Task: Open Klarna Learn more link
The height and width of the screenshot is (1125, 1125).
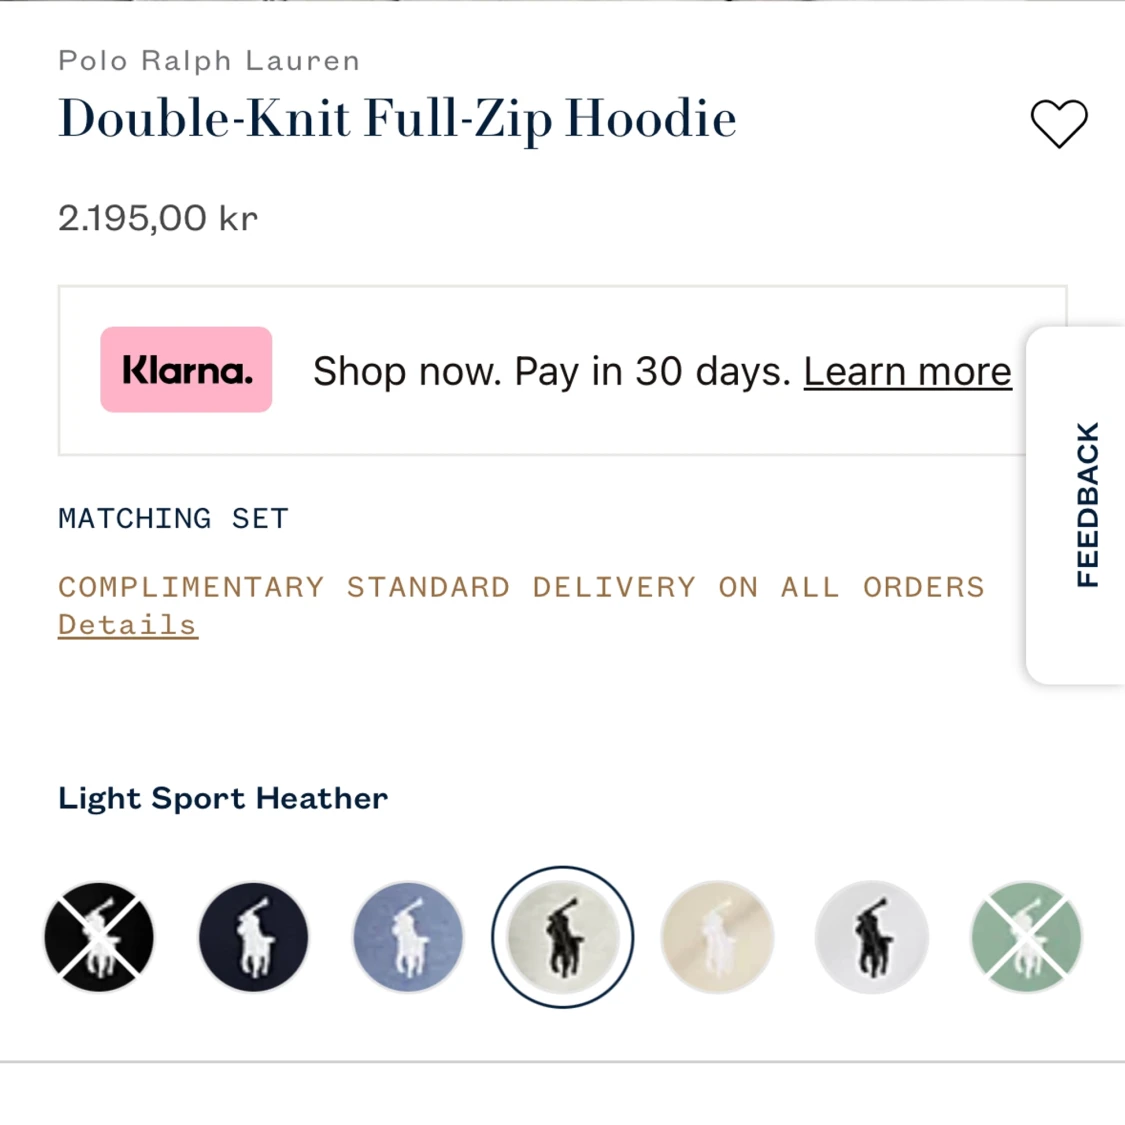Action: click(908, 372)
